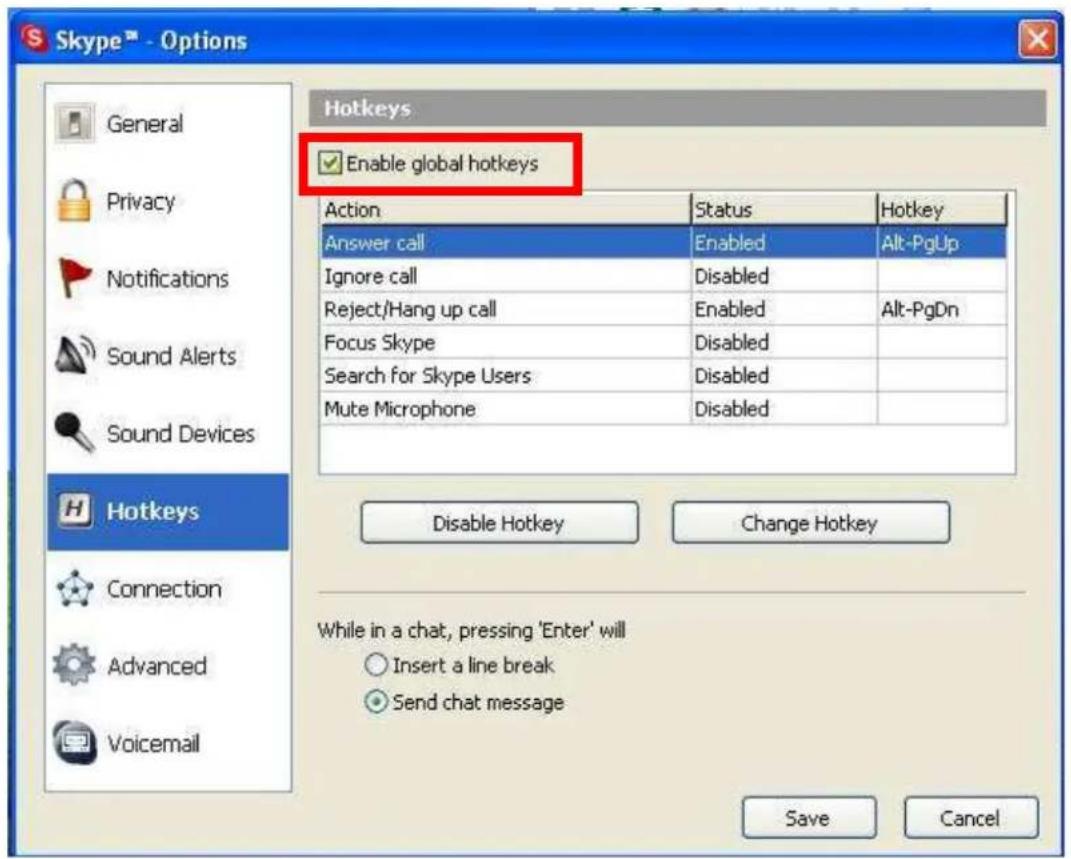
Task: Open the Privacy settings tab
Action: coord(168,201)
